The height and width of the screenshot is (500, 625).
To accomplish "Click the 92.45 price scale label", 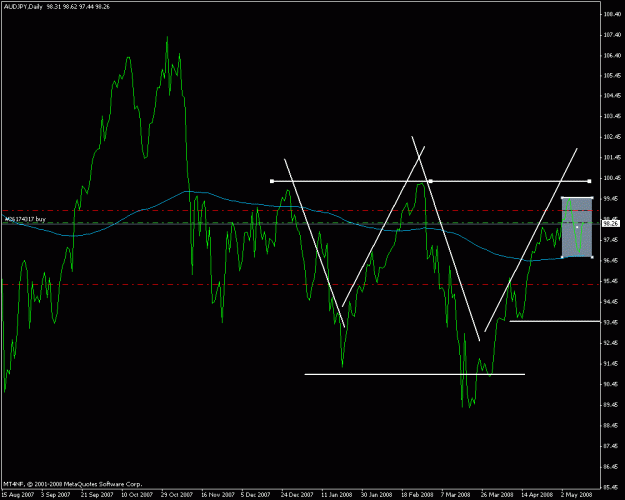I will click(x=612, y=343).
